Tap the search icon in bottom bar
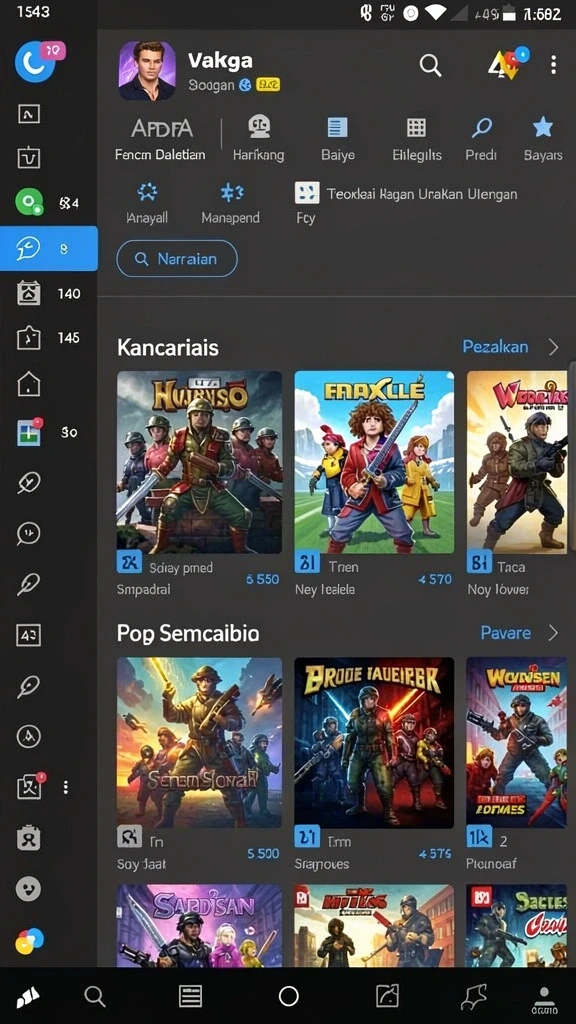Image resolution: width=576 pixels, height=1024 pixels. [95, 996]
